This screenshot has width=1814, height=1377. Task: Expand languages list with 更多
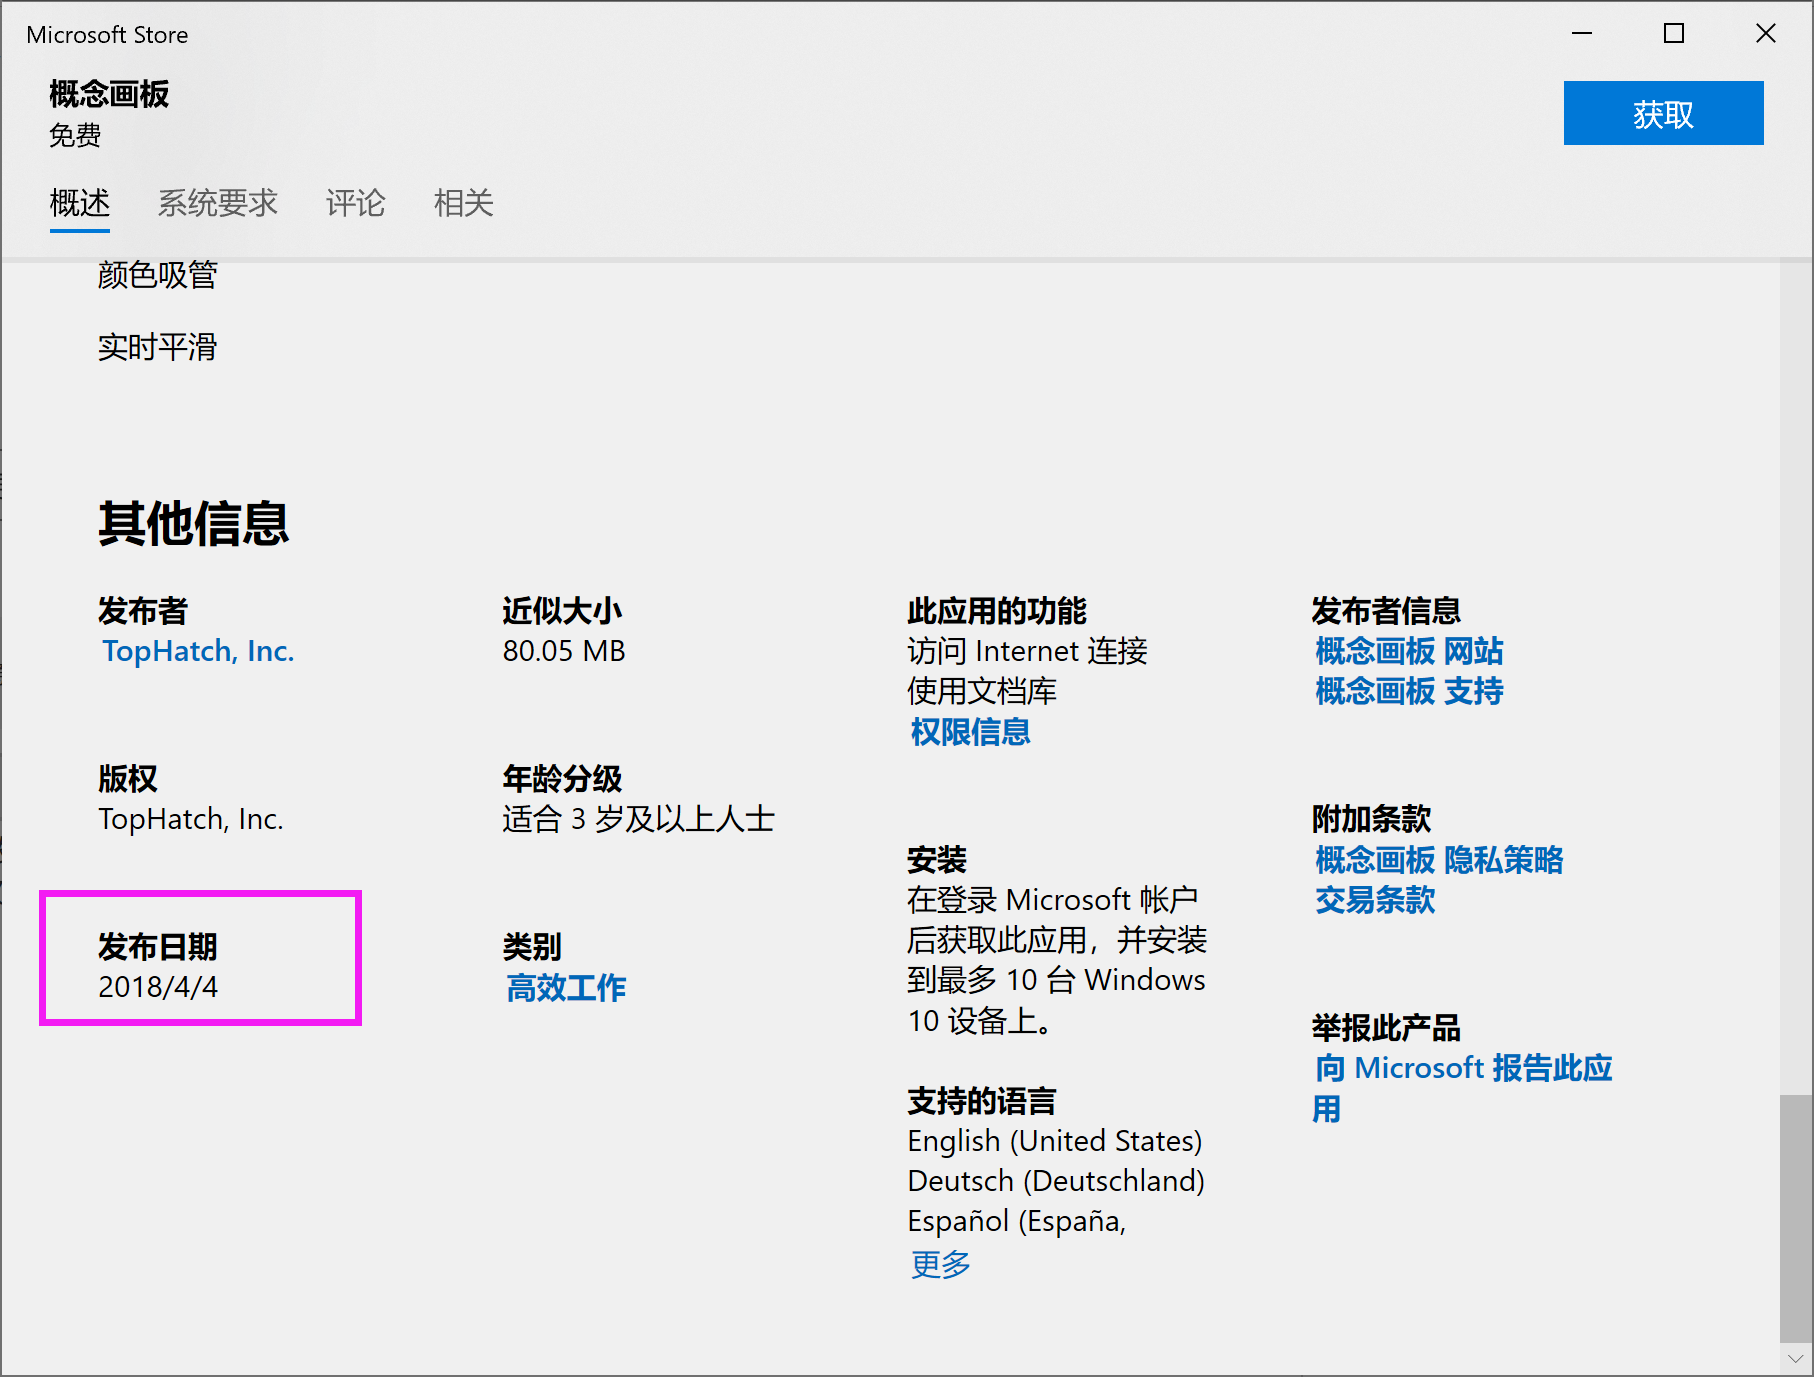[940, 1264]
